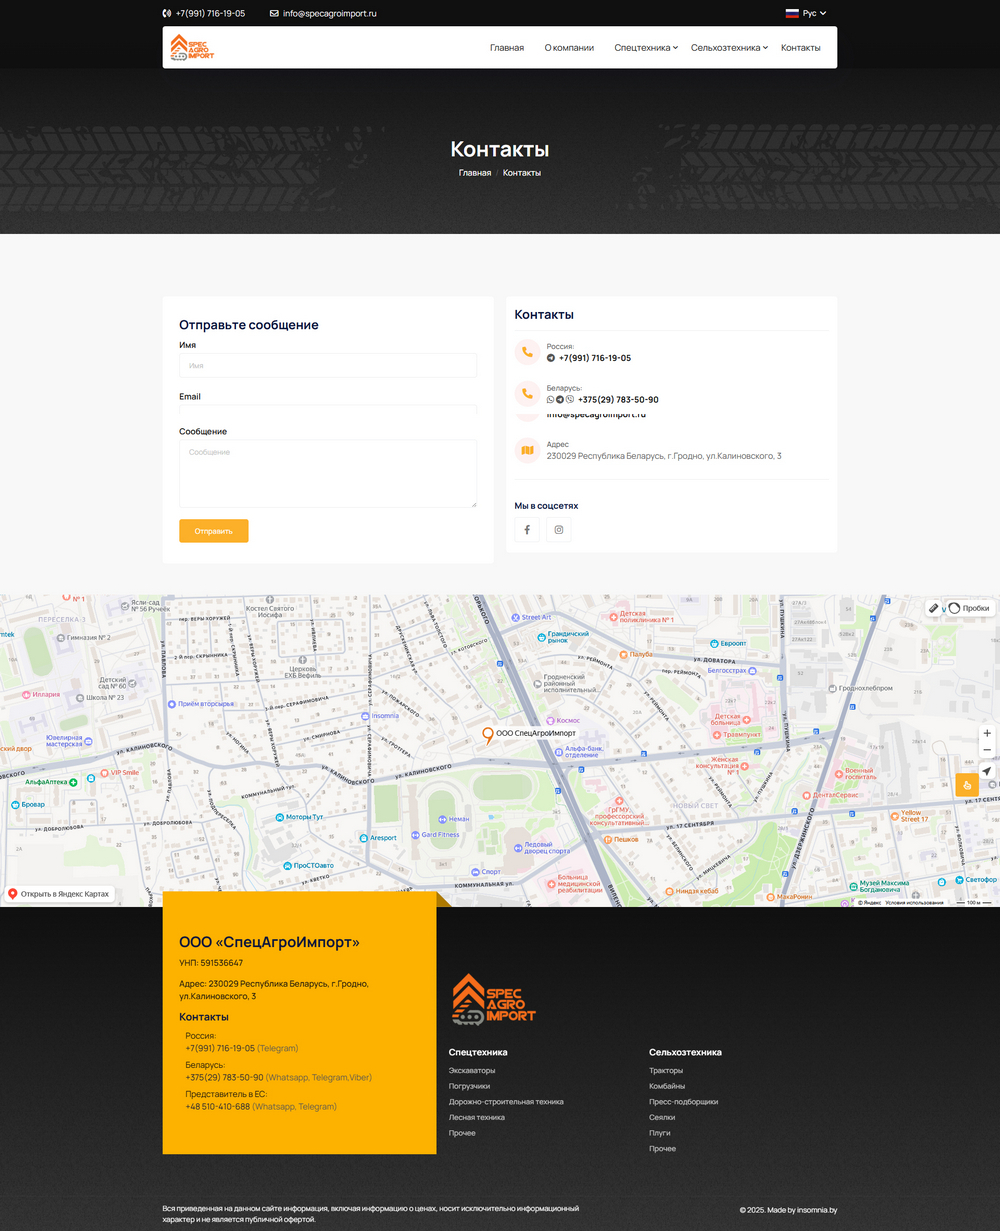
Task: Open the Экскаваторы footer link
Action: tap(472, 1071)
